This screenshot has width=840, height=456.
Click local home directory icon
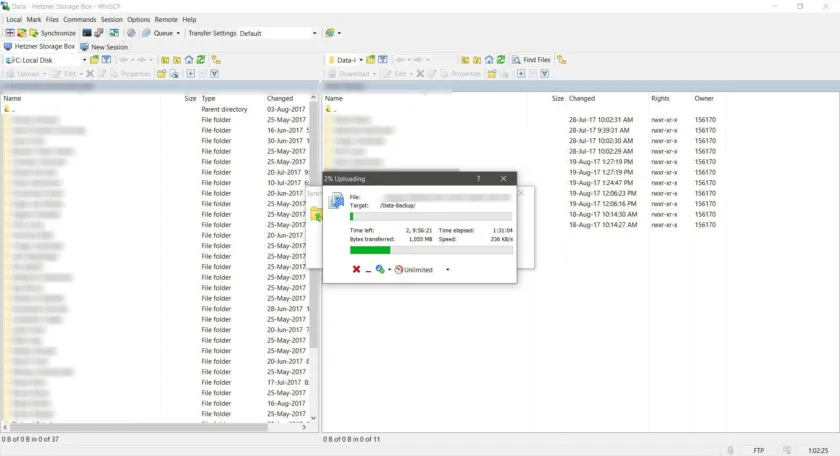pos(189,60)
